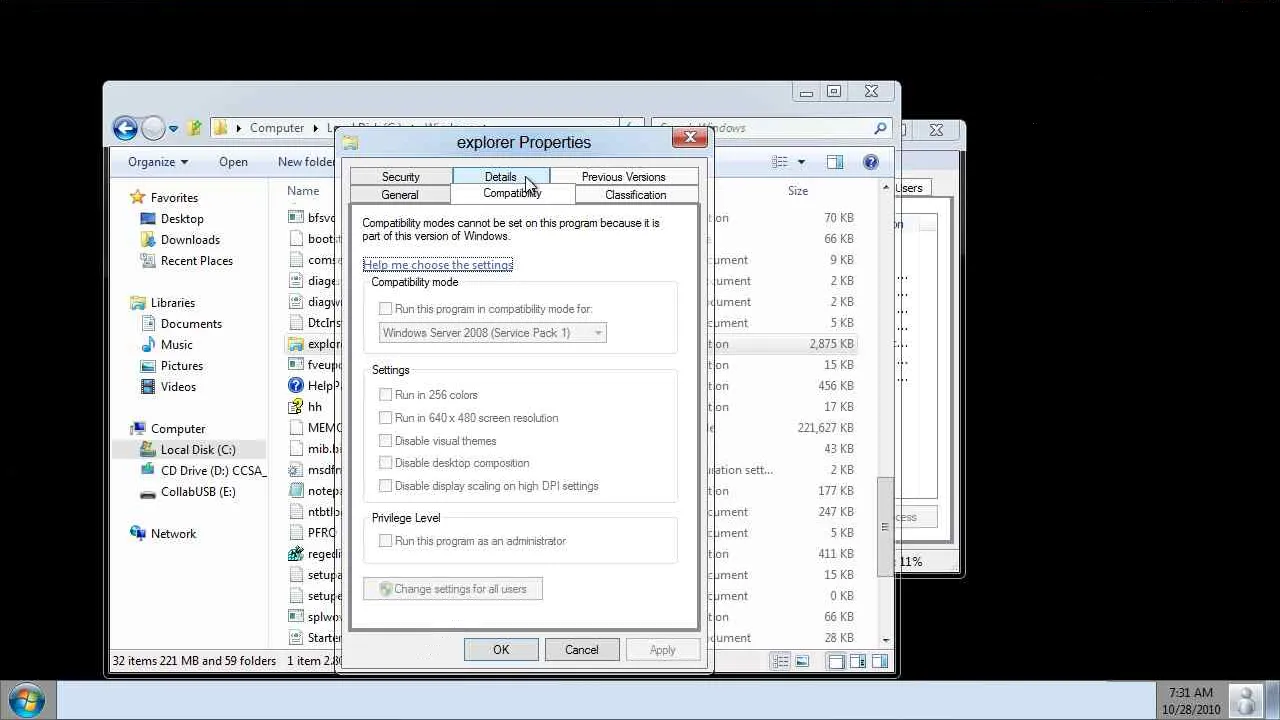The height and width of the screenshot is (720, 1280).
Task: Open the view options dropdown arrow
Action: coord(801,162)
